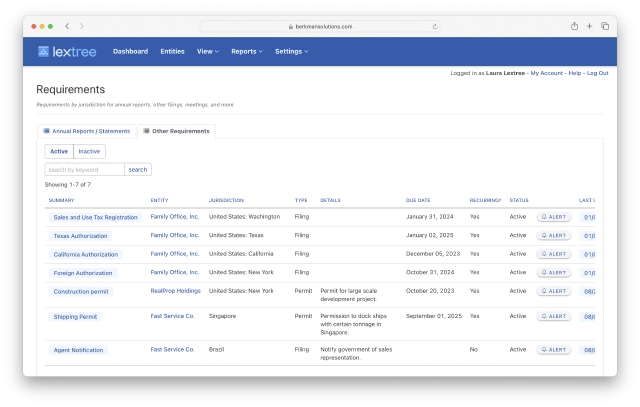Click Alert bell for Shipping Permit
This screenshot has width=640, height=407.
pyautogui.click(x=554, y=316)
